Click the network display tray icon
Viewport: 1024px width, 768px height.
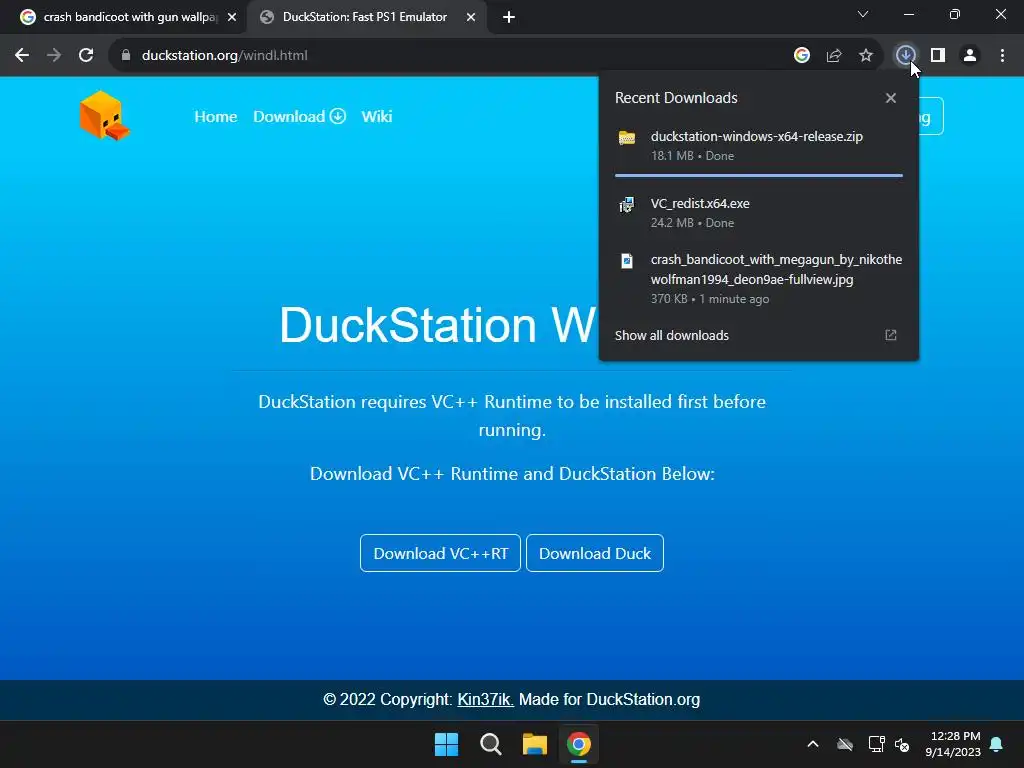click(876, 744)
